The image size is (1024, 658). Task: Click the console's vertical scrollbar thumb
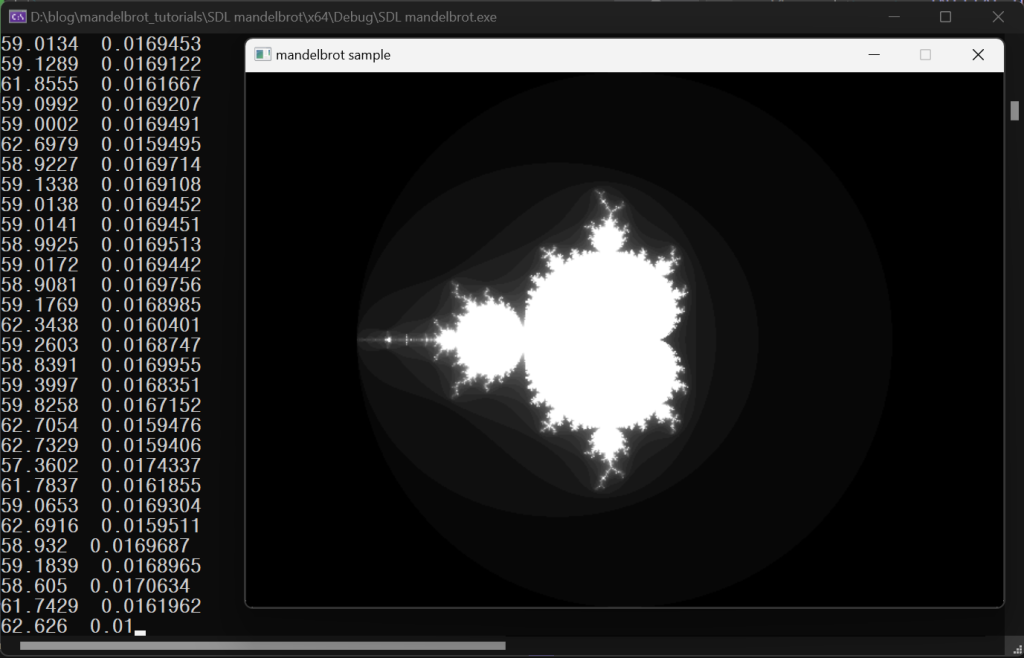click(1014, 110)
